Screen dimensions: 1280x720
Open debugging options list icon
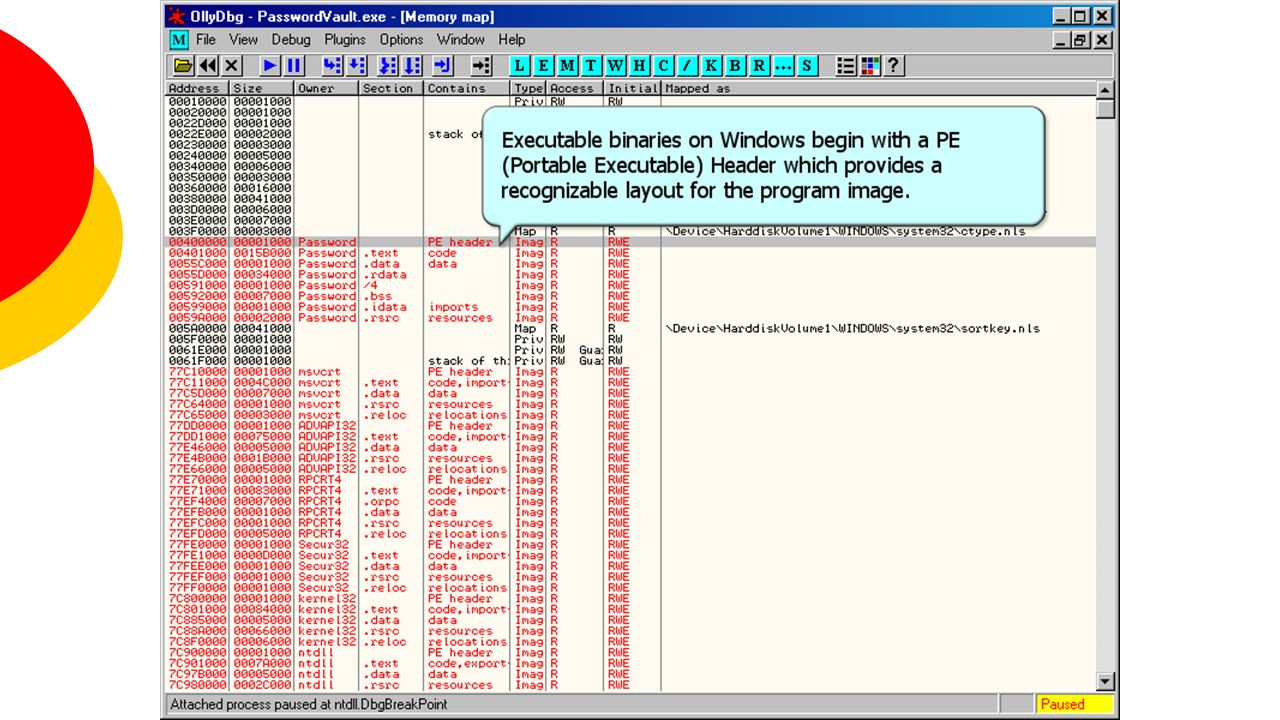click(x=846, y=66)
